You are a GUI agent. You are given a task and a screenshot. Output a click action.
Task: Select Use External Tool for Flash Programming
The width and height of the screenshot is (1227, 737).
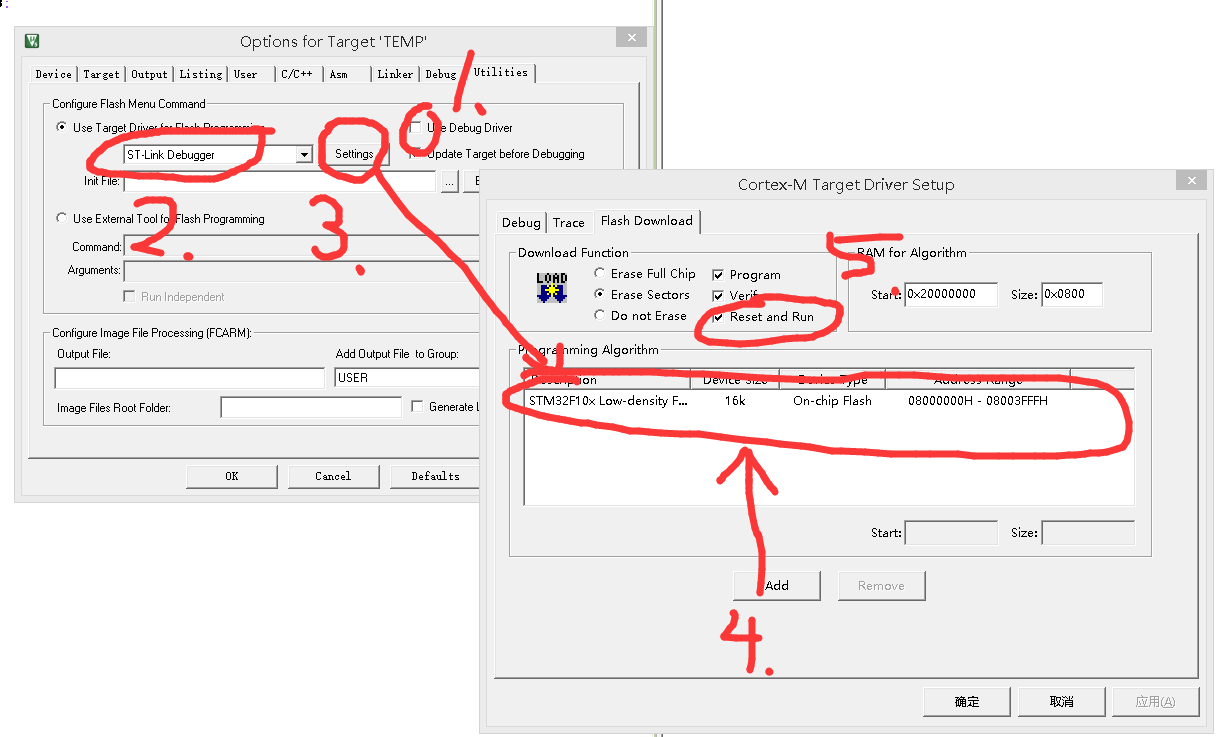click(x=63, y=218)
